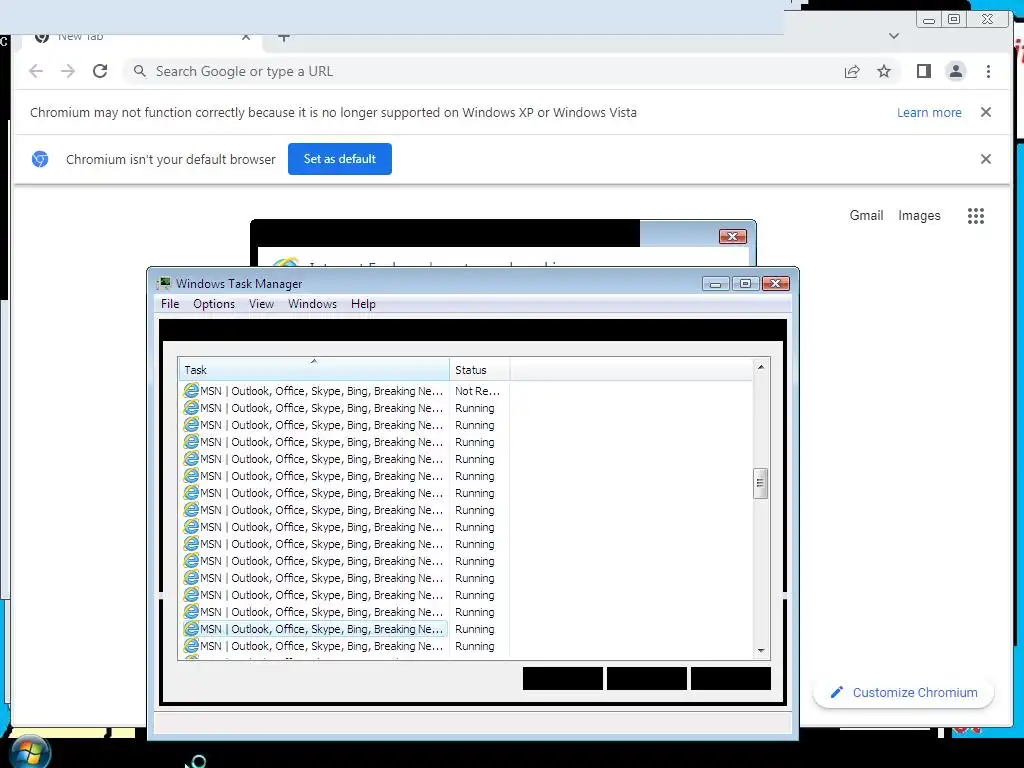The width and height of the screenshot is (1024, 768).
Task: Open Chromium's side panel icon
Action: tap(923, 71)
